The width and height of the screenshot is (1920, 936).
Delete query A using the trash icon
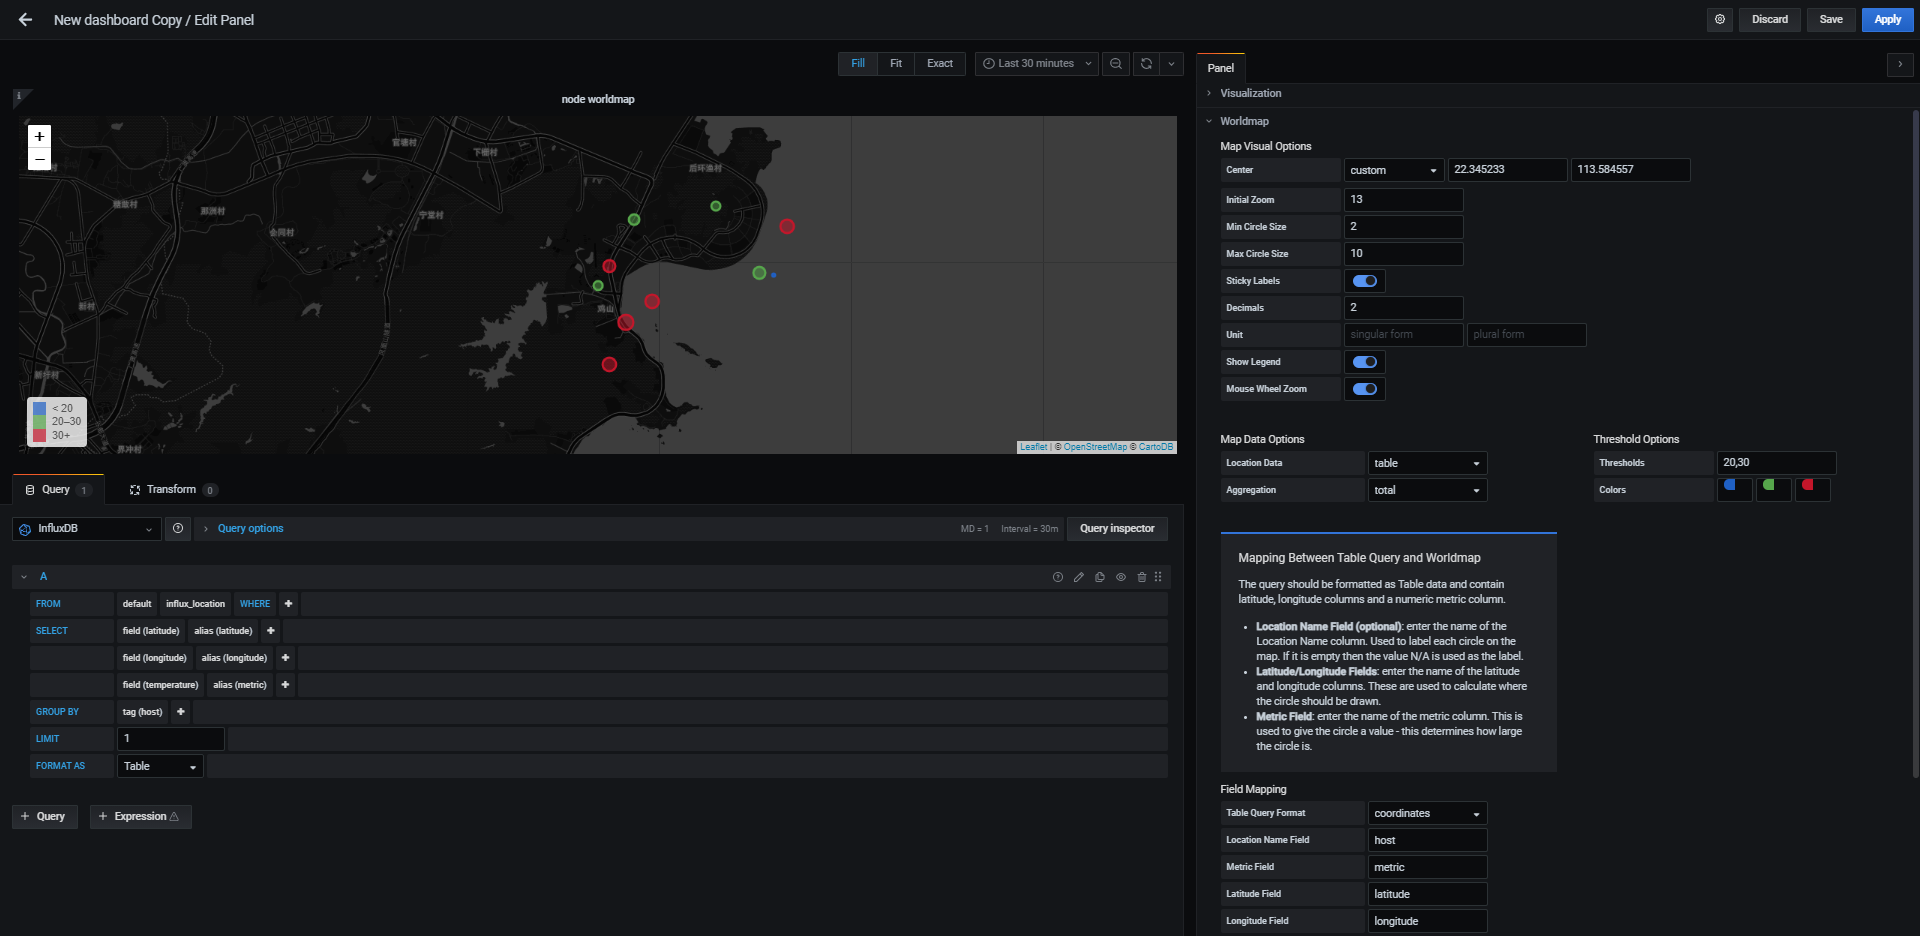click(x=1141, y=577)
